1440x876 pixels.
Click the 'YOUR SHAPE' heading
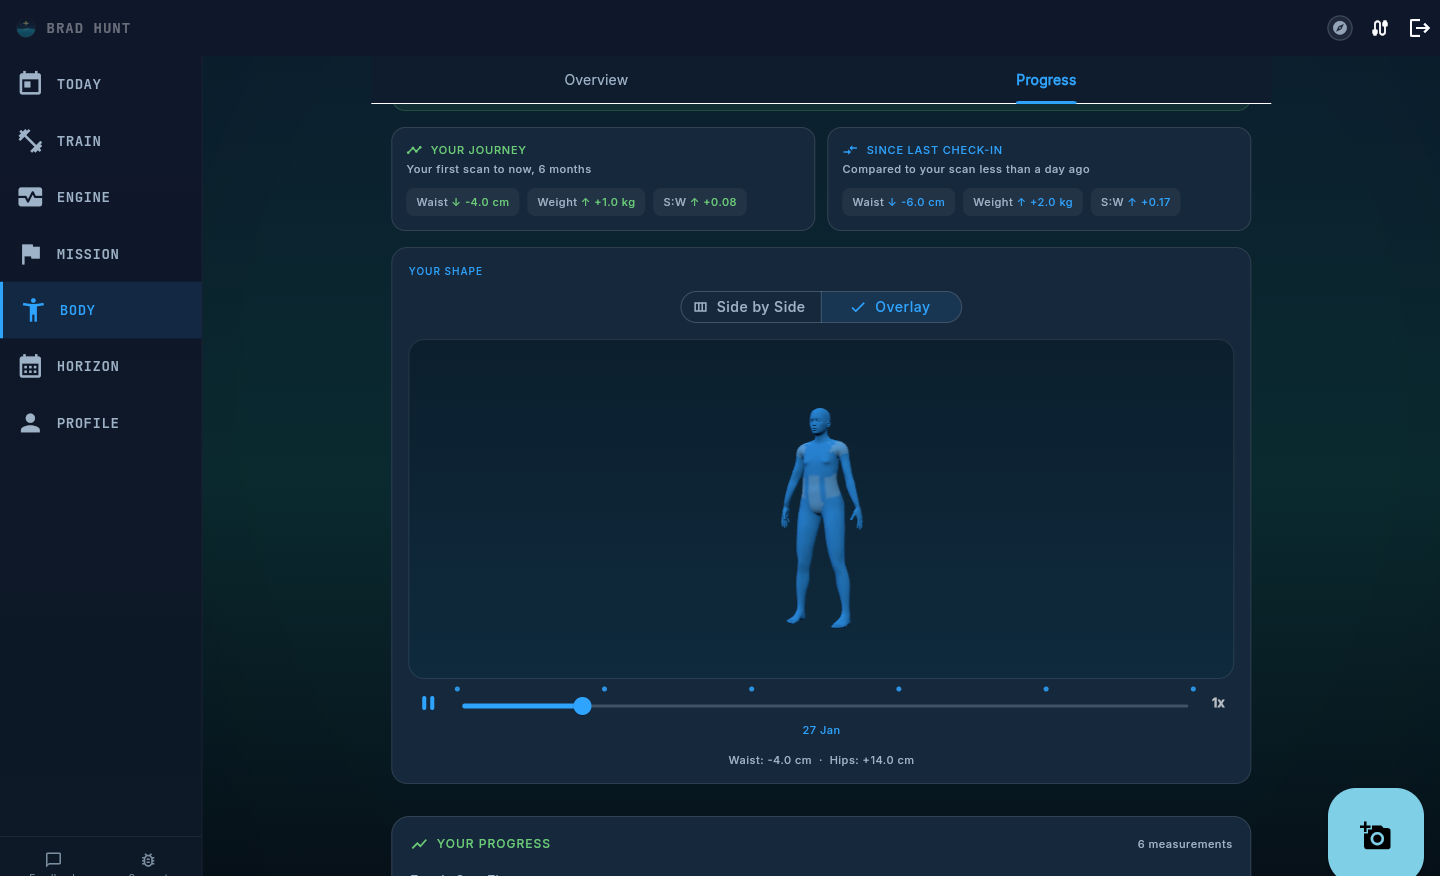(446, 271)
